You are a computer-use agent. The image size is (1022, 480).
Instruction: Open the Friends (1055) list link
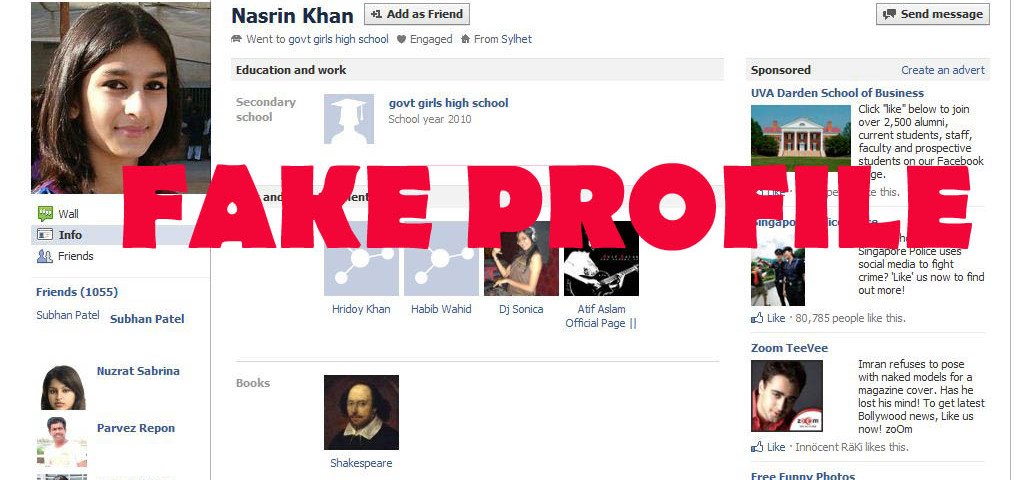click(x=77, y=292)
